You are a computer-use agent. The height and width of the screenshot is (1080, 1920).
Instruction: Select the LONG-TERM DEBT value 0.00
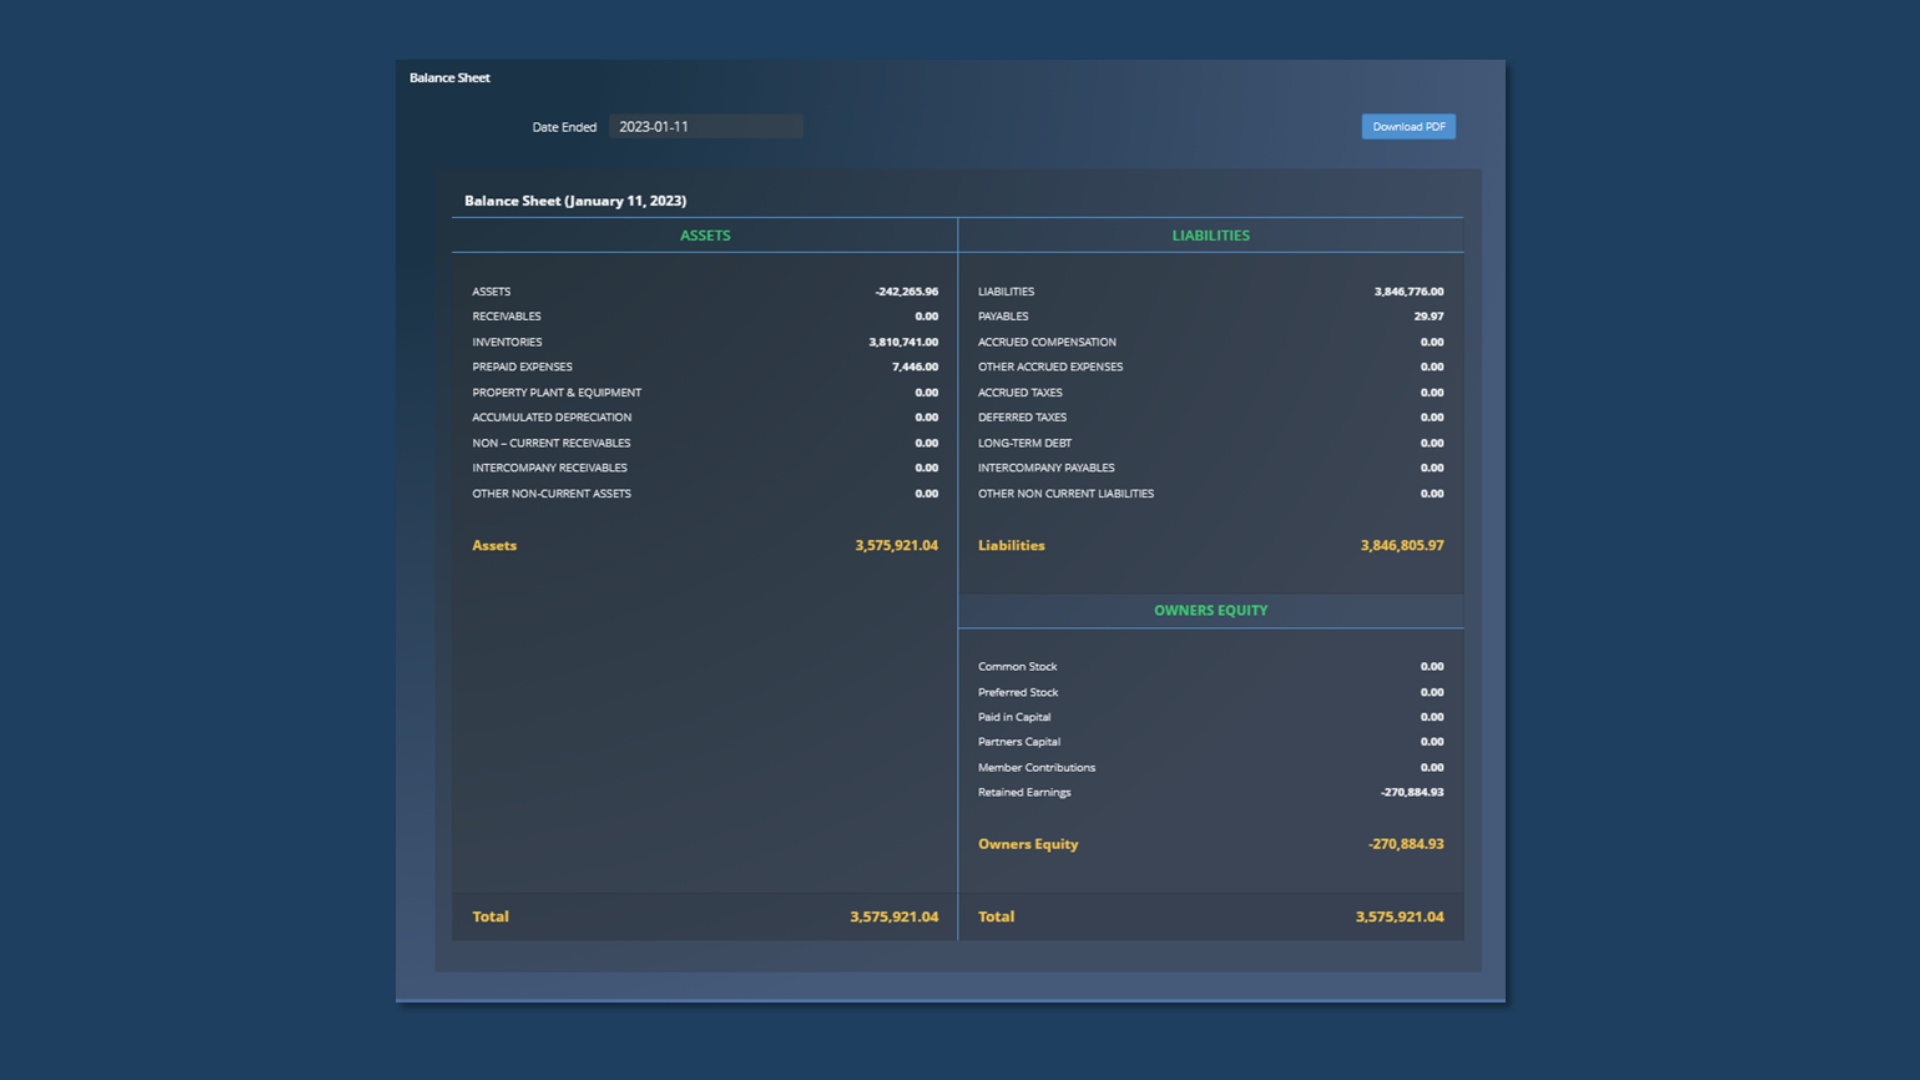(1432, 443)
